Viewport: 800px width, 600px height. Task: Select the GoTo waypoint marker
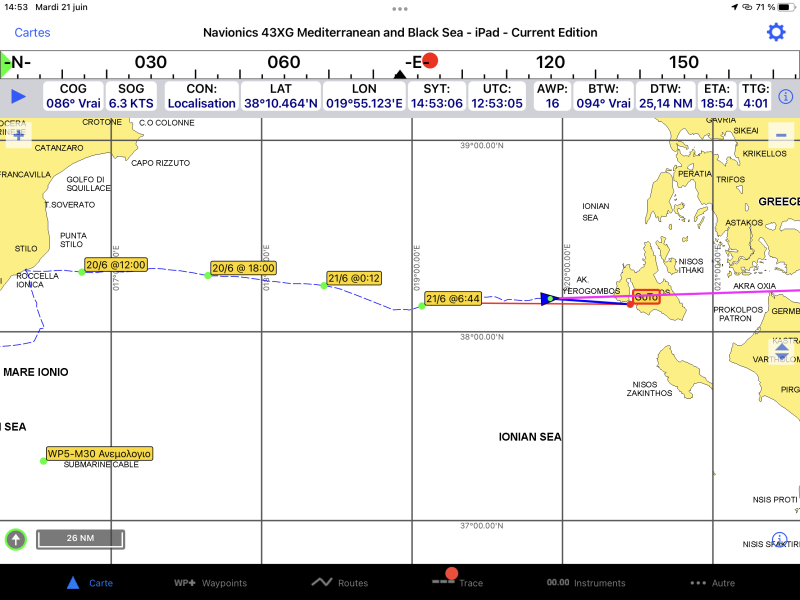pos(646,297)
